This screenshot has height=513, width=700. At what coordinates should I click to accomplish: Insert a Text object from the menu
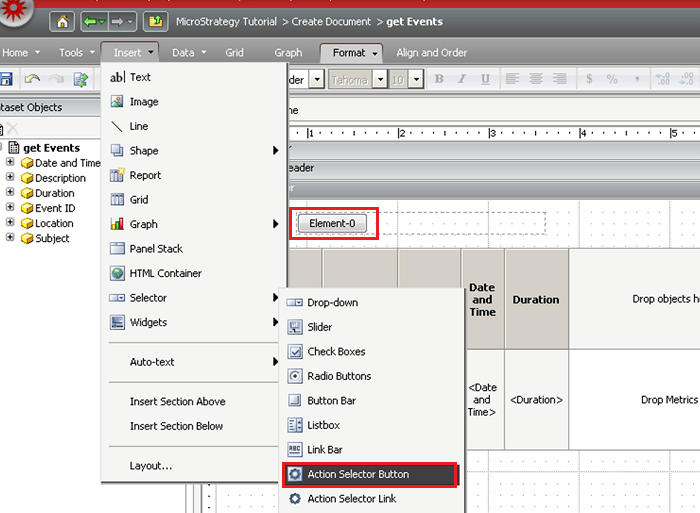coord(193,77)
